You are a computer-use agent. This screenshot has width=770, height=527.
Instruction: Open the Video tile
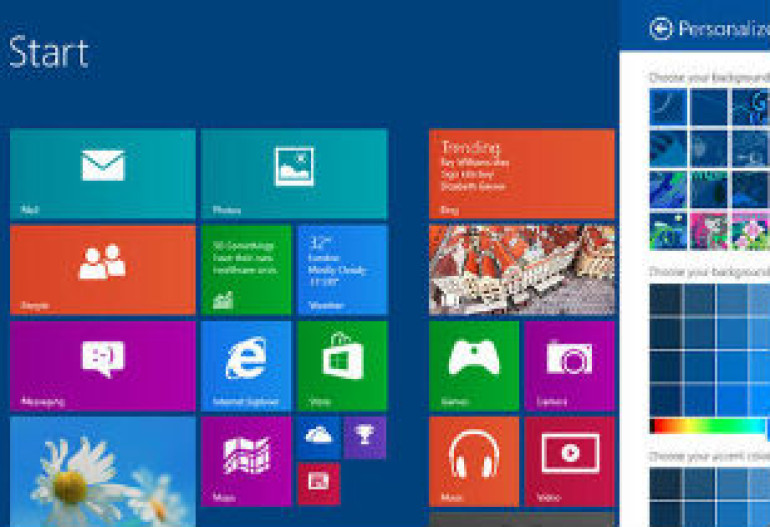point(570,462)
